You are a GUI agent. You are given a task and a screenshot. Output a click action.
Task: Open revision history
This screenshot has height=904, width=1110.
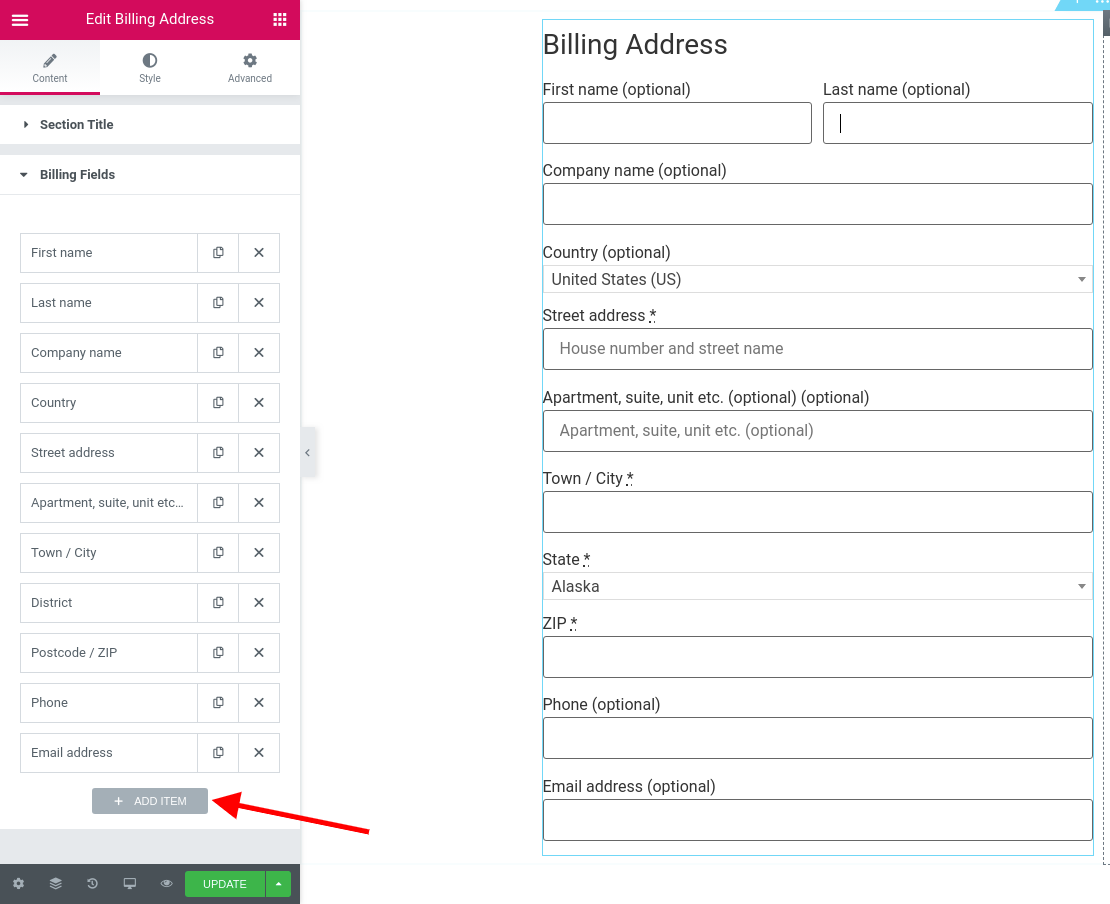(x=92, y=883)
